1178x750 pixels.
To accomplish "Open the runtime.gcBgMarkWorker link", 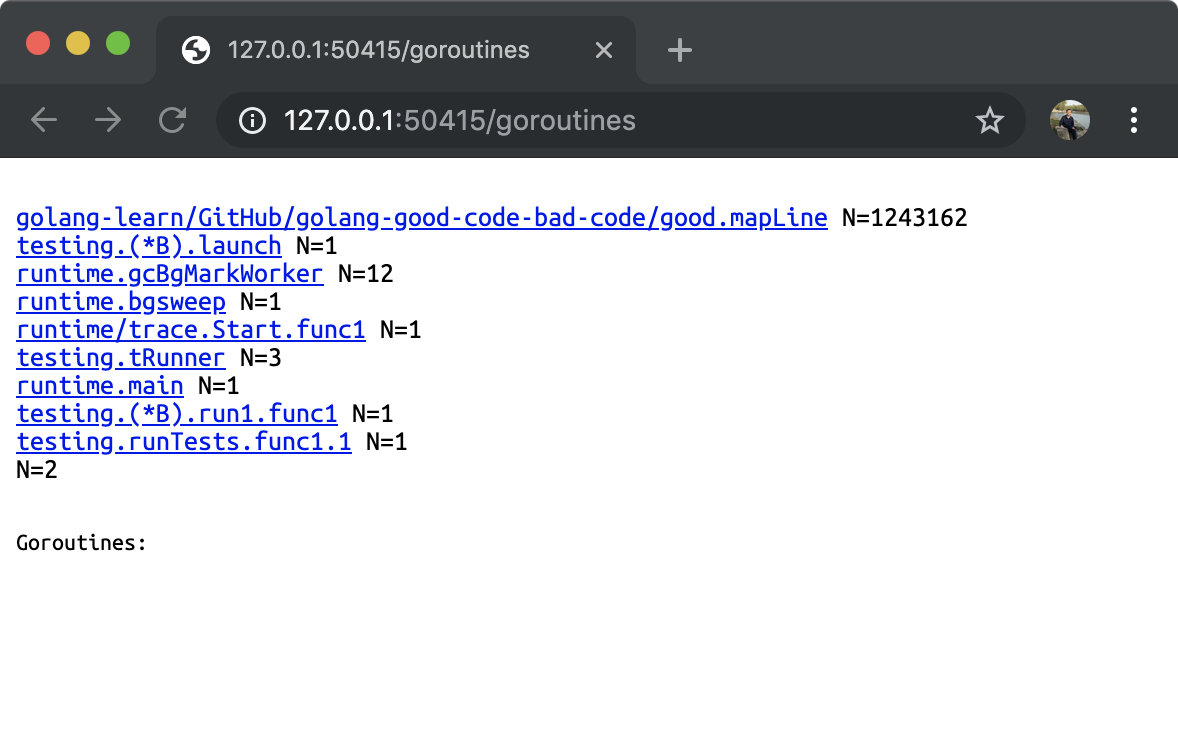I will 169,273.
